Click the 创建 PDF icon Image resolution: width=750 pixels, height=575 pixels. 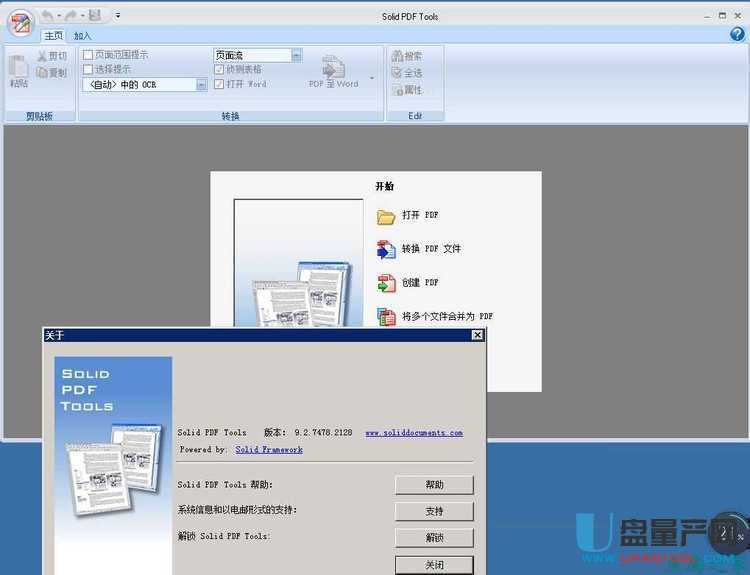click(386, 283)
